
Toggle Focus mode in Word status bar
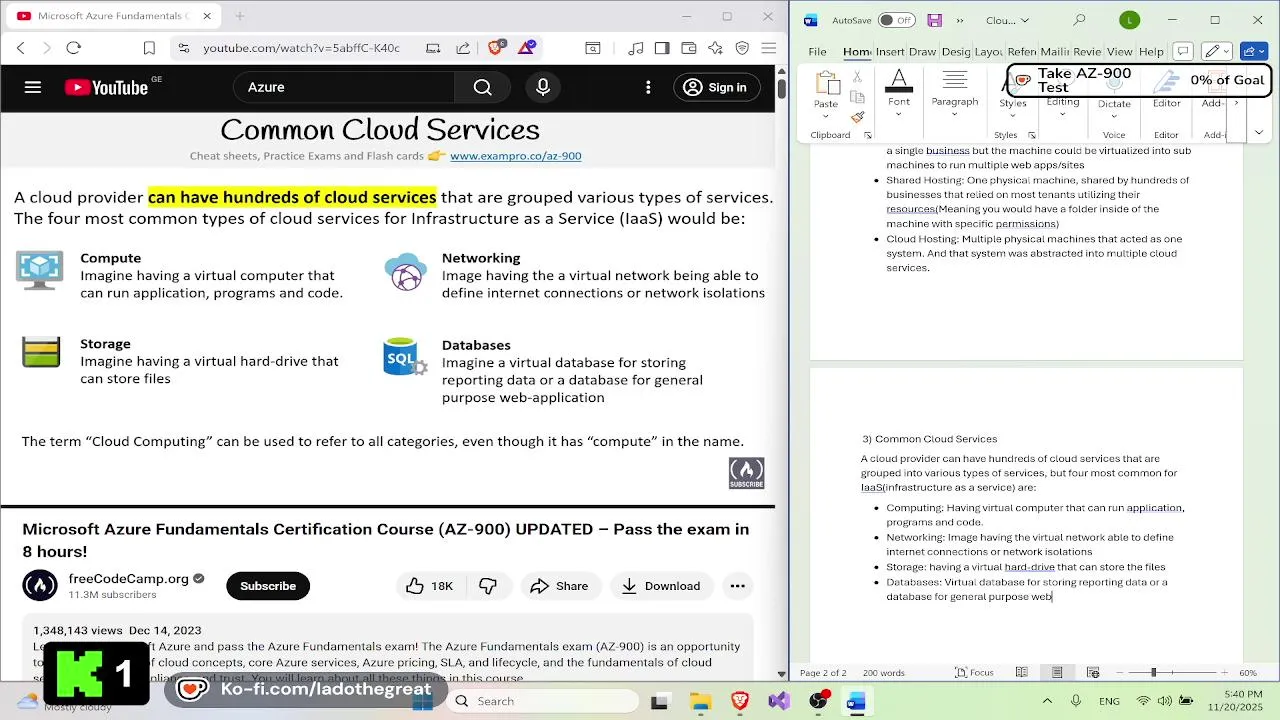click(x=975, y=673)
